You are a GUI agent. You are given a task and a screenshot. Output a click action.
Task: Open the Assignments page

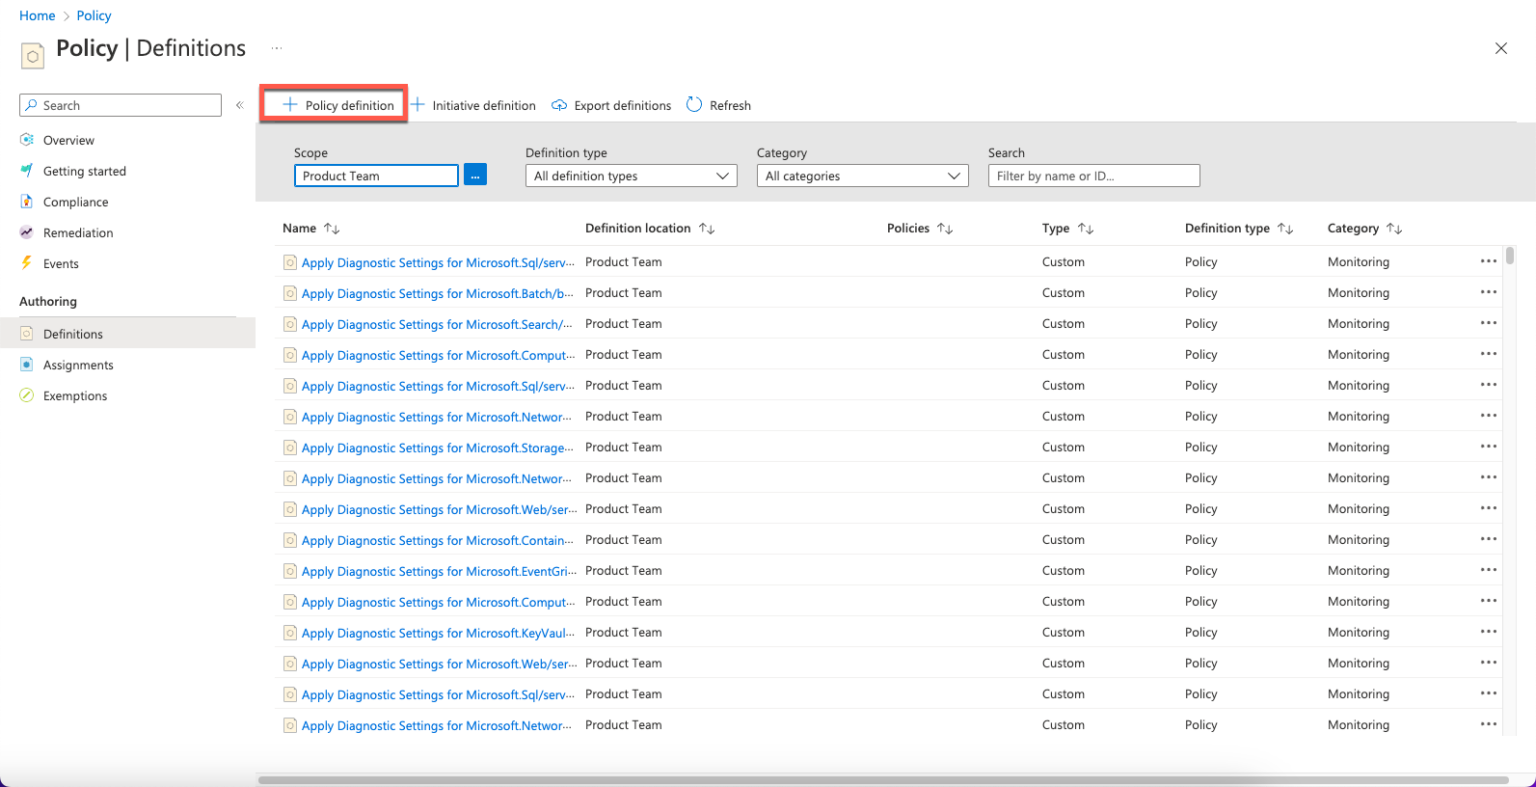[79, 364]
